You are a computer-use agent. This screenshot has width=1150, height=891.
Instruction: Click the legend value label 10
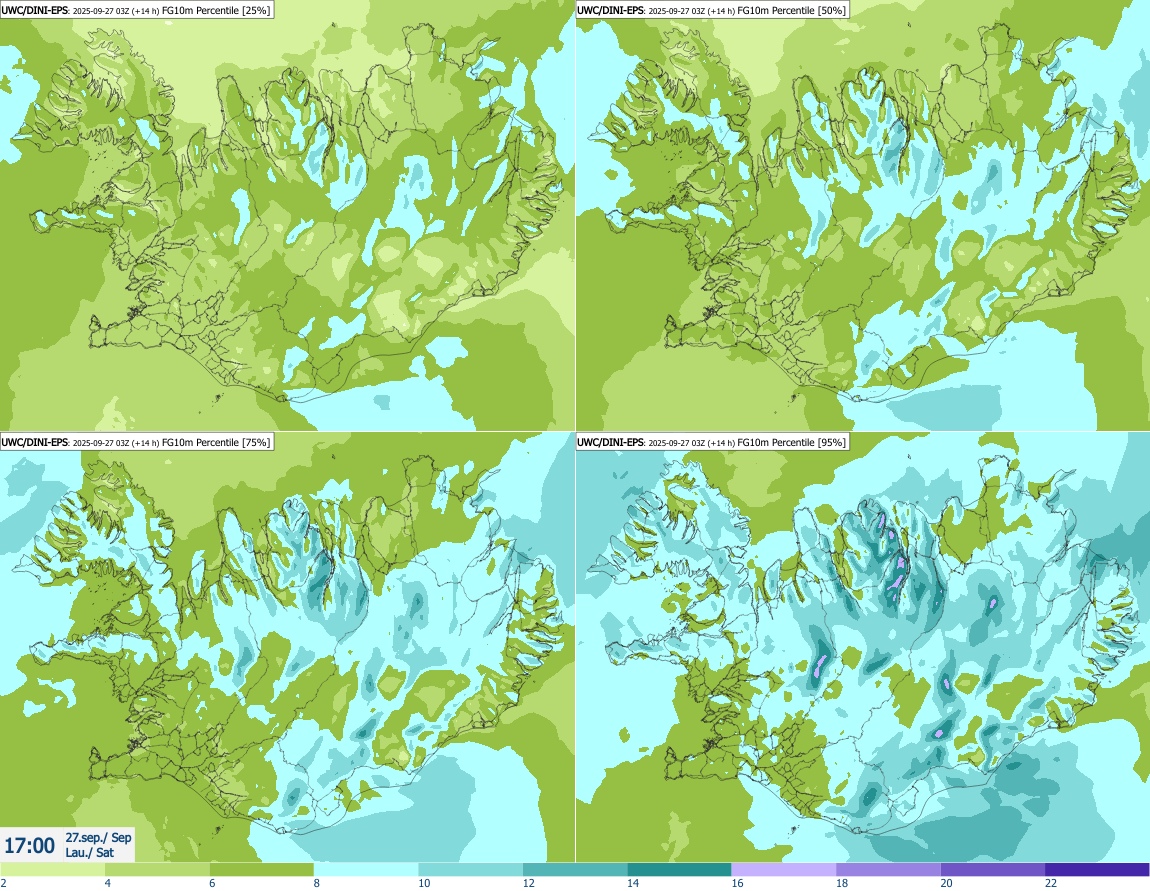(424, 883)
